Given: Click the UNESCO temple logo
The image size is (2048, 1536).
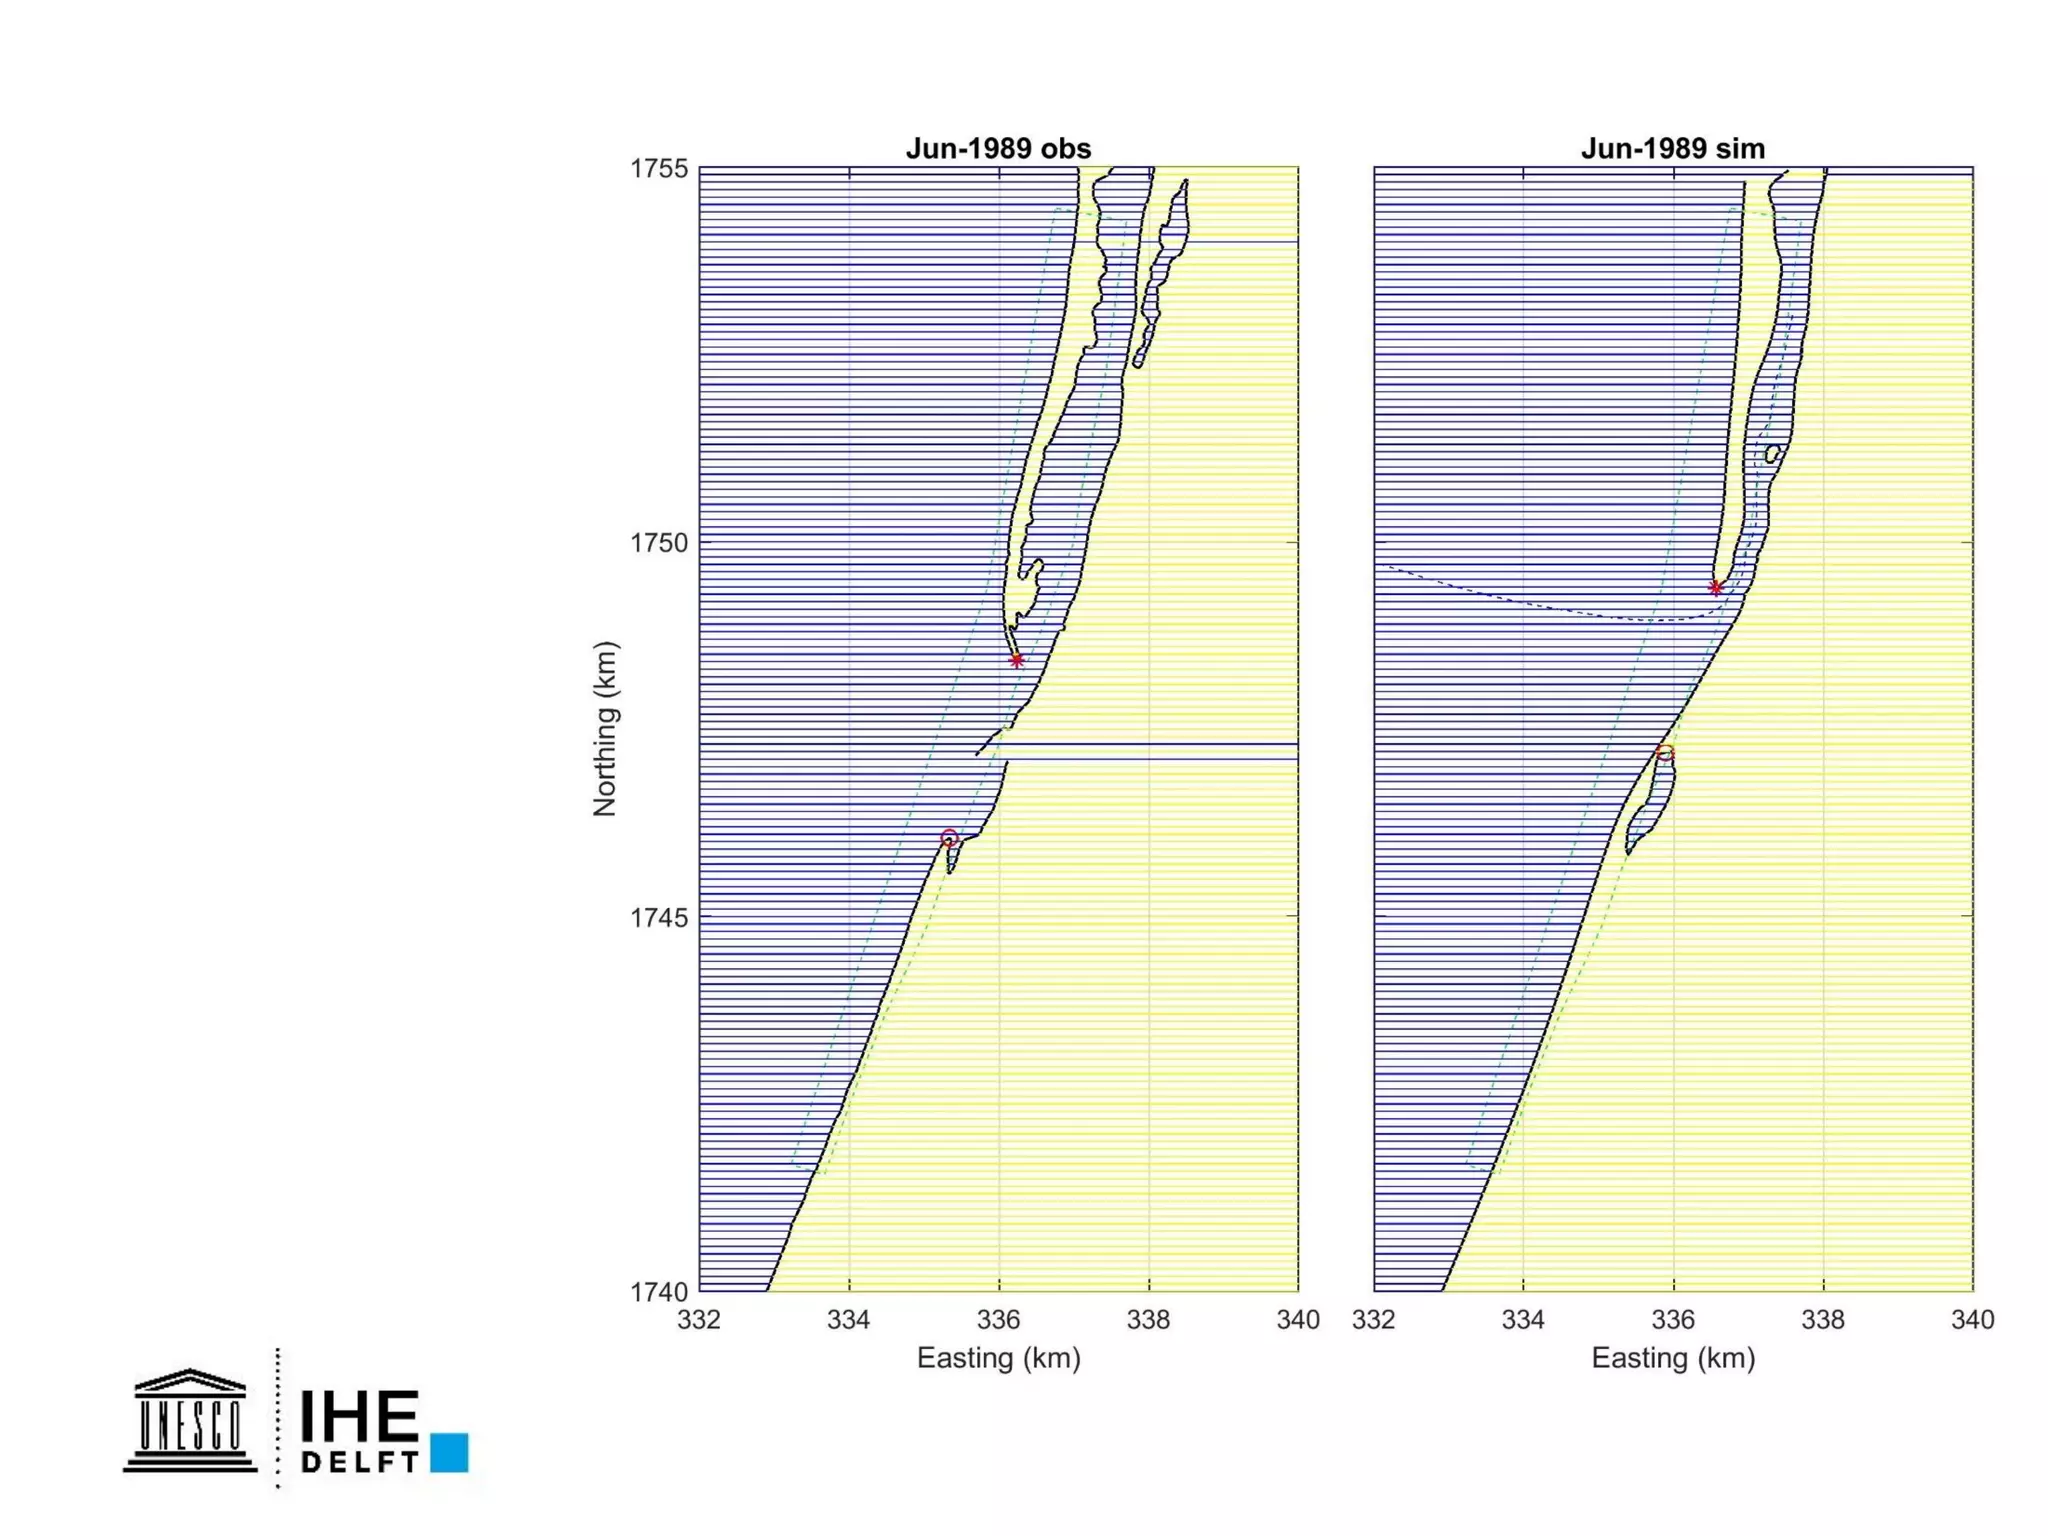Looking at the screenshot, I should point(190,1421).
